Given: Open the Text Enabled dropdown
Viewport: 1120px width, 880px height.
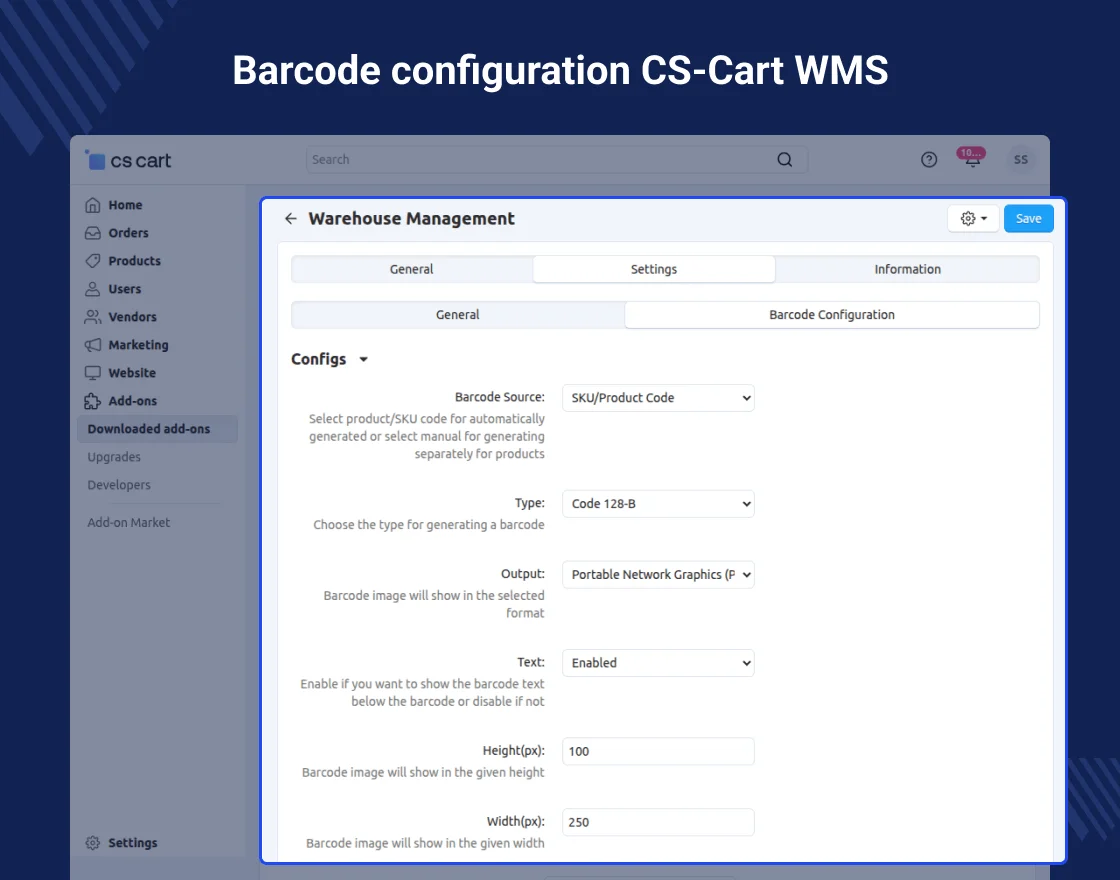Looking at the screenshot, I should click(658, 663).
